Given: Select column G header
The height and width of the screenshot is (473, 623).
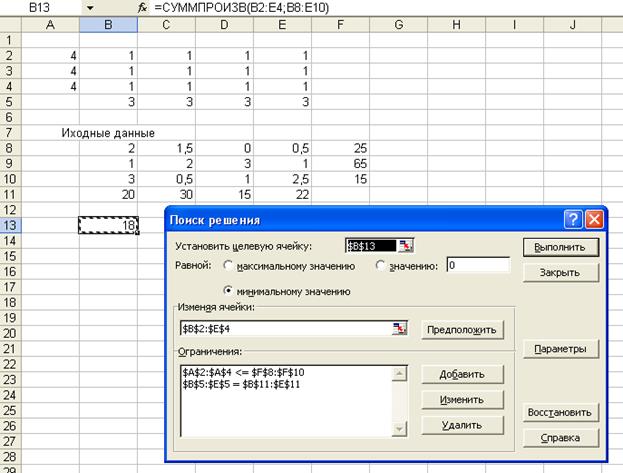Looking at the screenshot, I should click(x=399, y=25).
